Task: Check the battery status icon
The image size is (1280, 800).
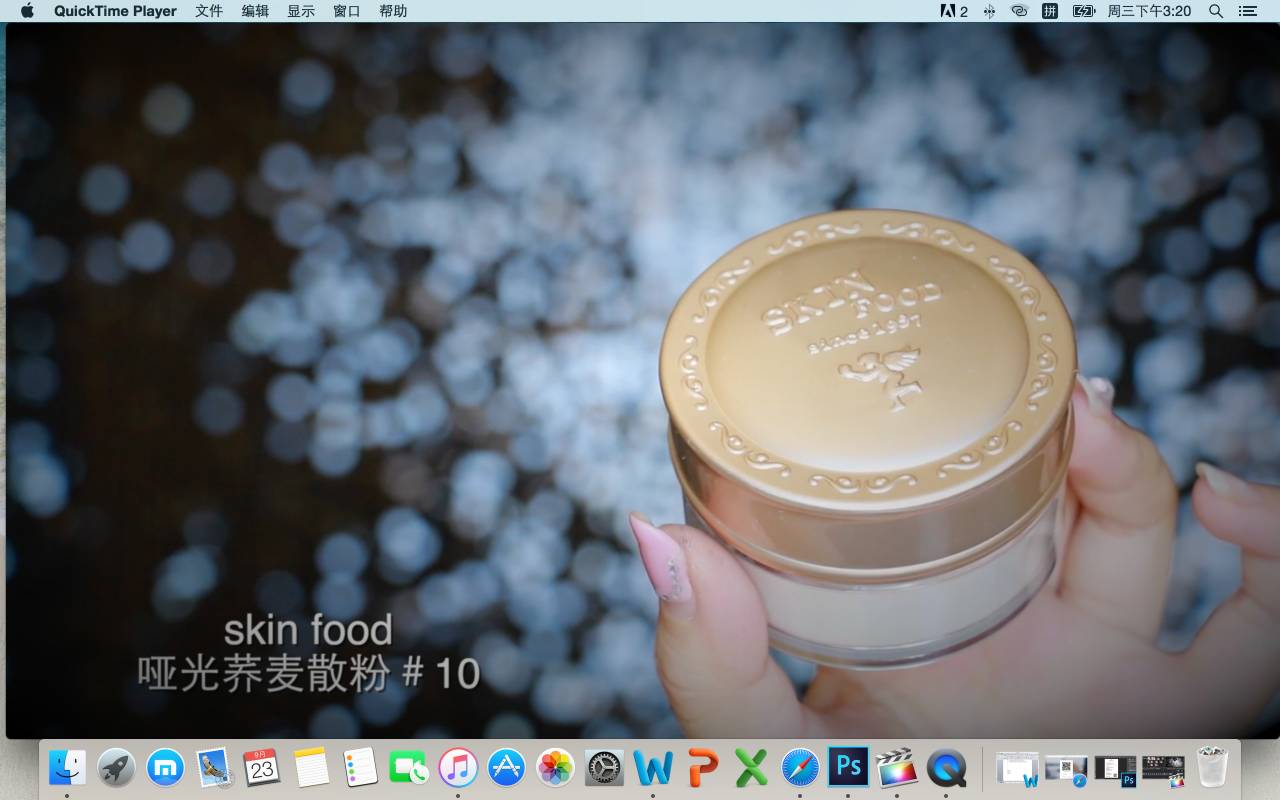Action: pos(1084,11)
